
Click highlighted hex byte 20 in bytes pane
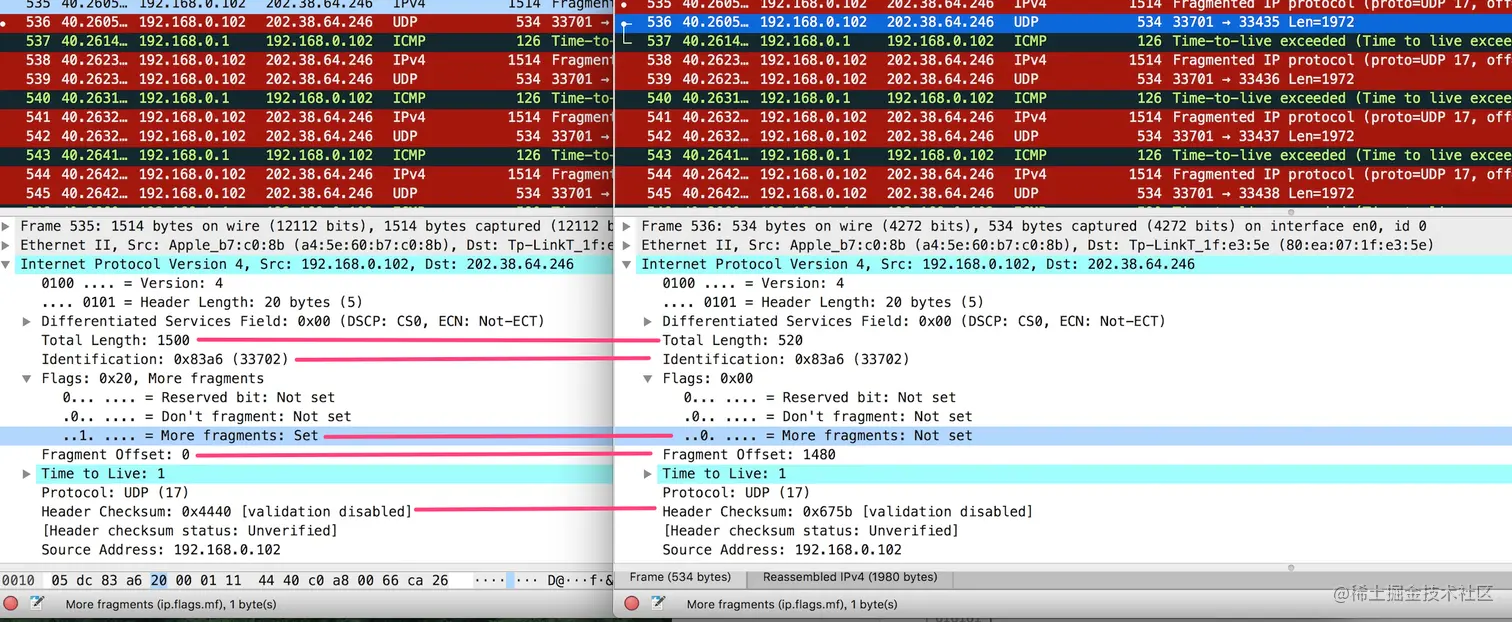click(x=159, y=580)
